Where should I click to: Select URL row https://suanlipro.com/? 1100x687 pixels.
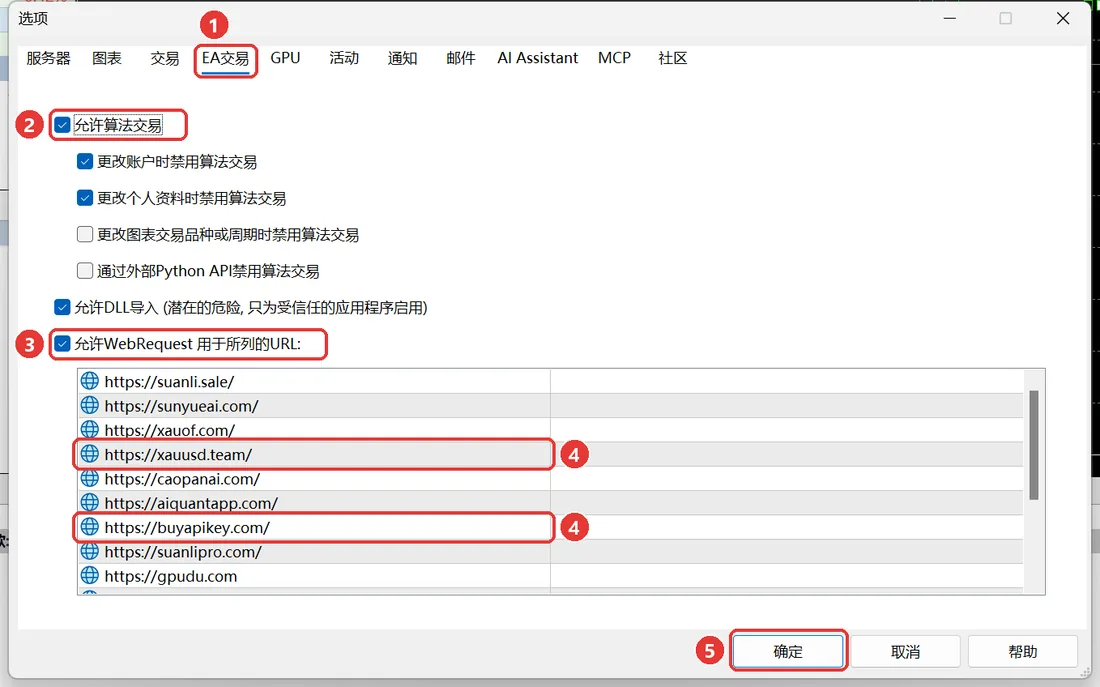tap(550, 552)
